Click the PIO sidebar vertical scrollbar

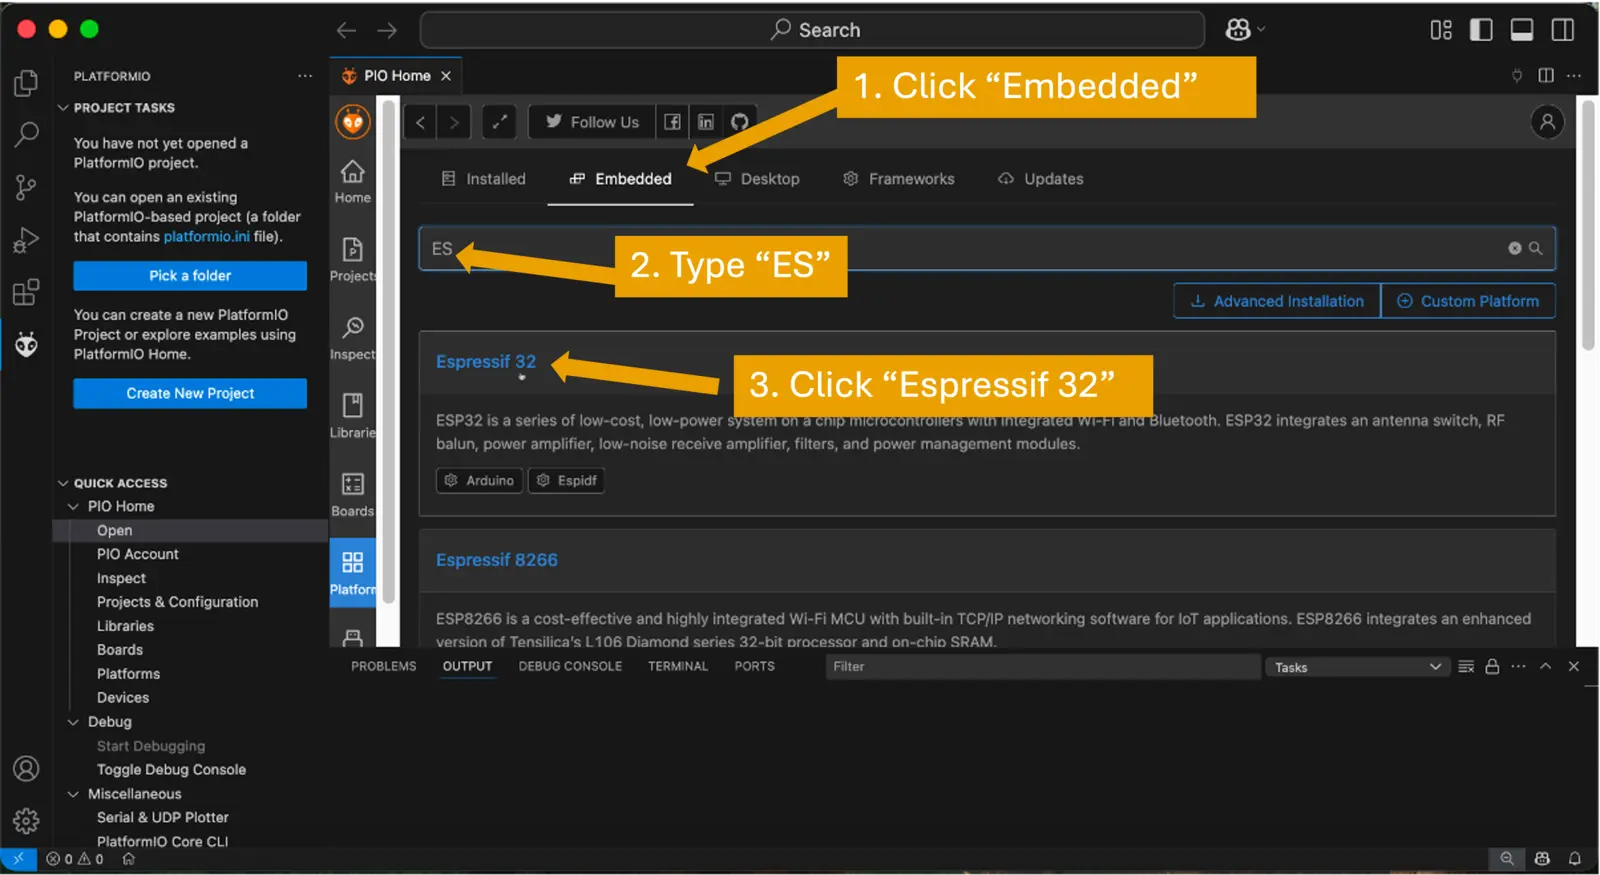click(x=388, y=350)
